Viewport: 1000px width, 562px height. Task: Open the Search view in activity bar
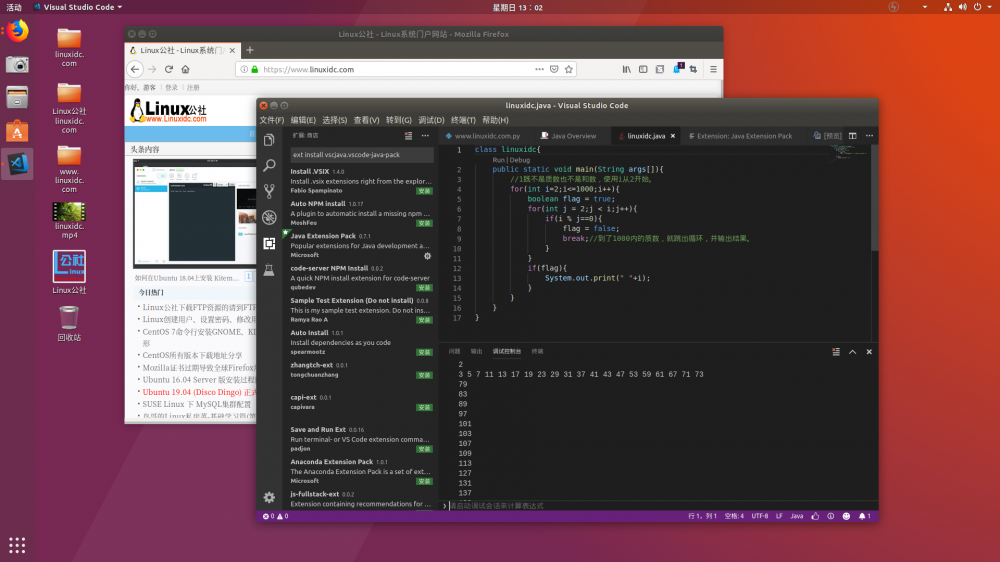pos(269,165)
